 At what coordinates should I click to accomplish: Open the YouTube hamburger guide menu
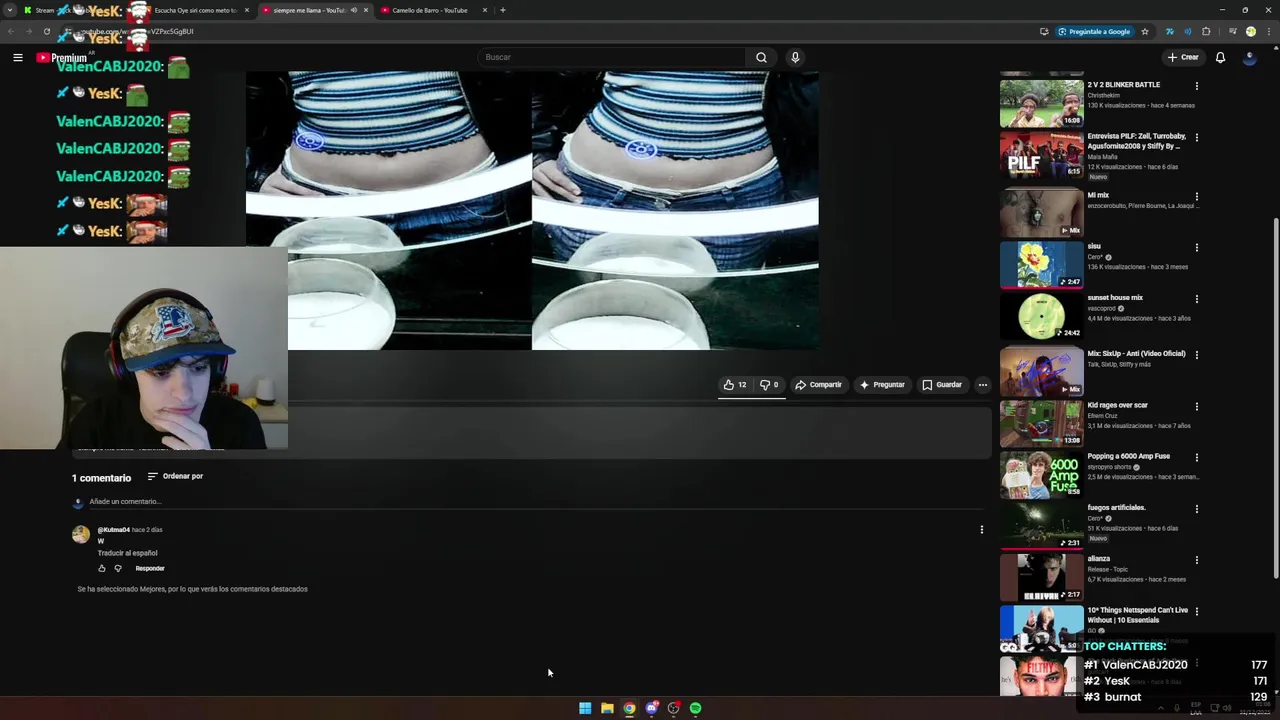[17, 57]
